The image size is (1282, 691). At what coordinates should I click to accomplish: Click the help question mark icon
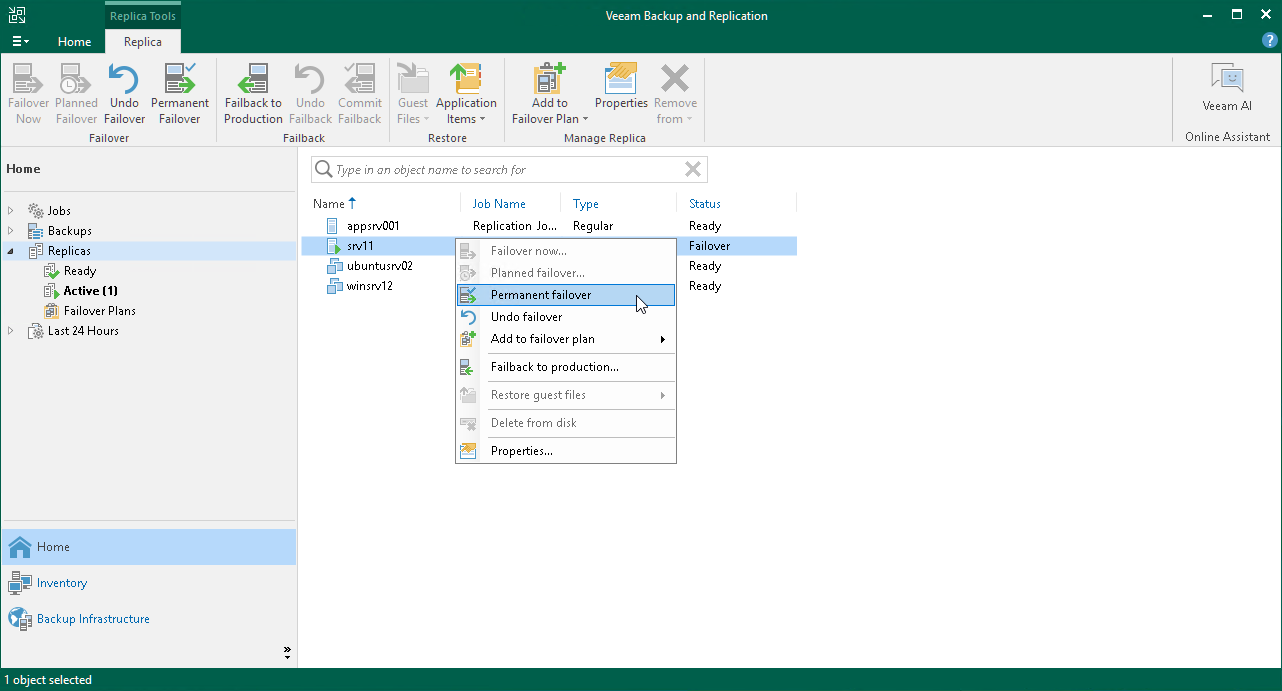(1269, 41)
